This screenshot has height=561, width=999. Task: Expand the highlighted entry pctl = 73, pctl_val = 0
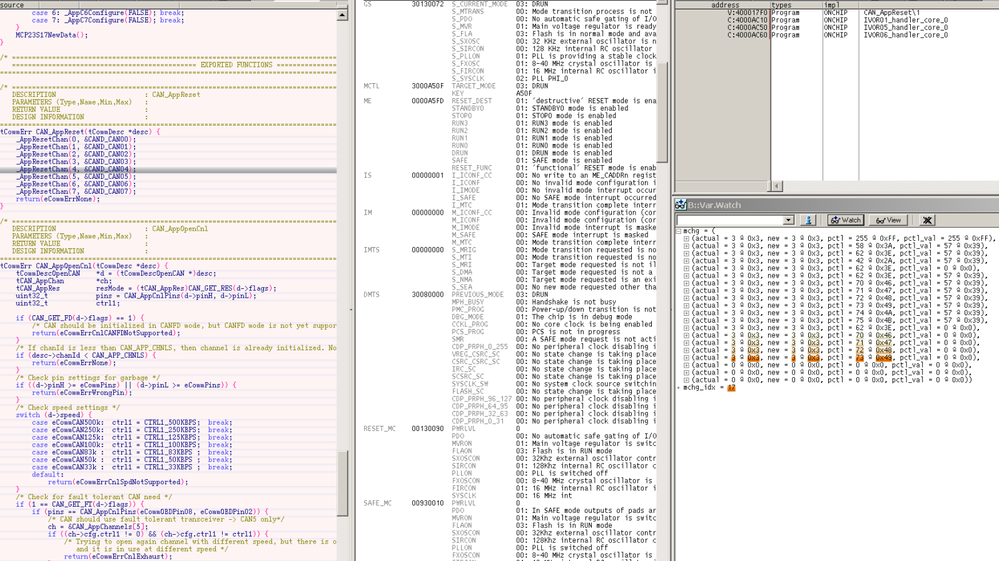(686, 358)
